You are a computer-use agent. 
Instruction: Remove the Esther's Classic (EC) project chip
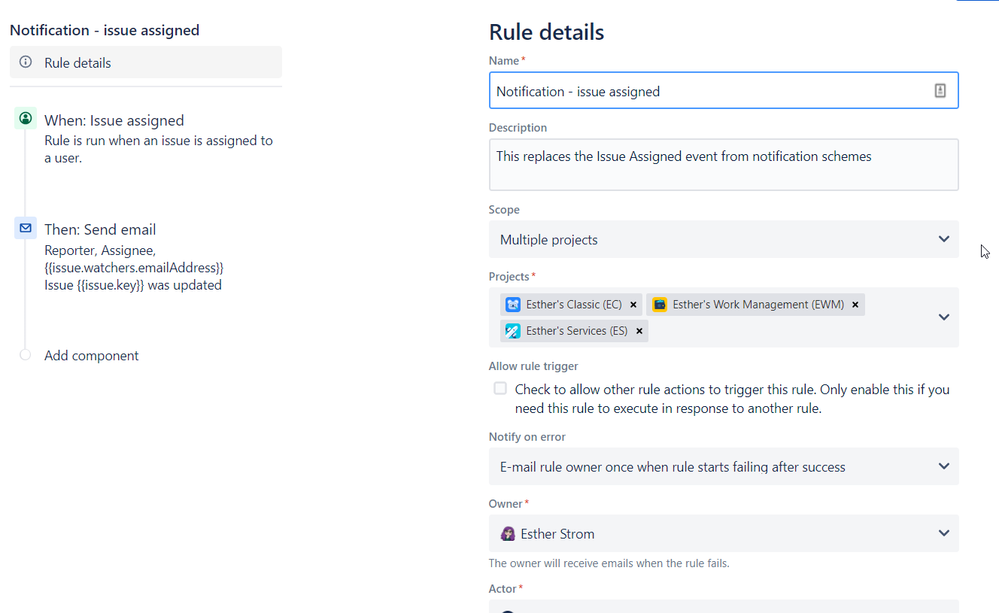coord(634,304)
